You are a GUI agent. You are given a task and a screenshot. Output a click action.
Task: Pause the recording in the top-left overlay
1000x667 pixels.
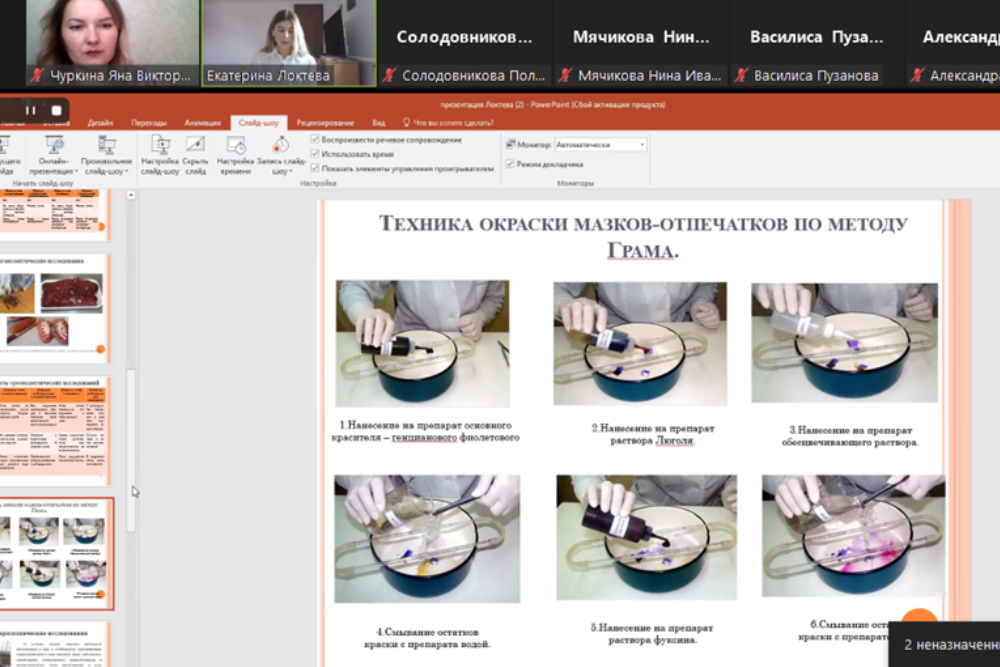[31, 110]
